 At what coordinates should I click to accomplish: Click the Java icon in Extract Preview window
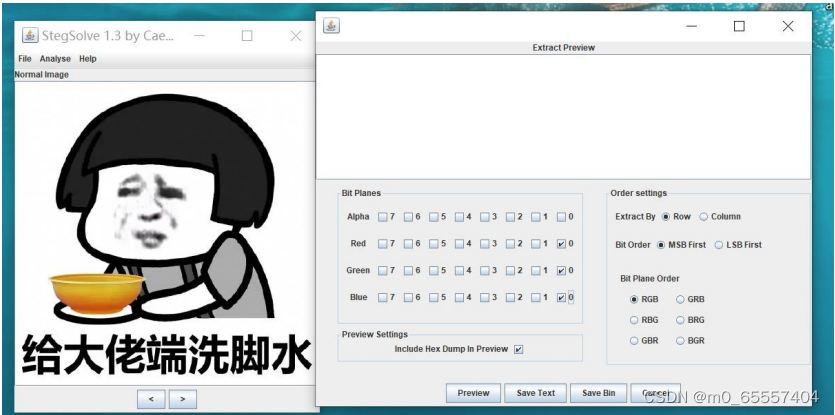(x=331, y=26)
